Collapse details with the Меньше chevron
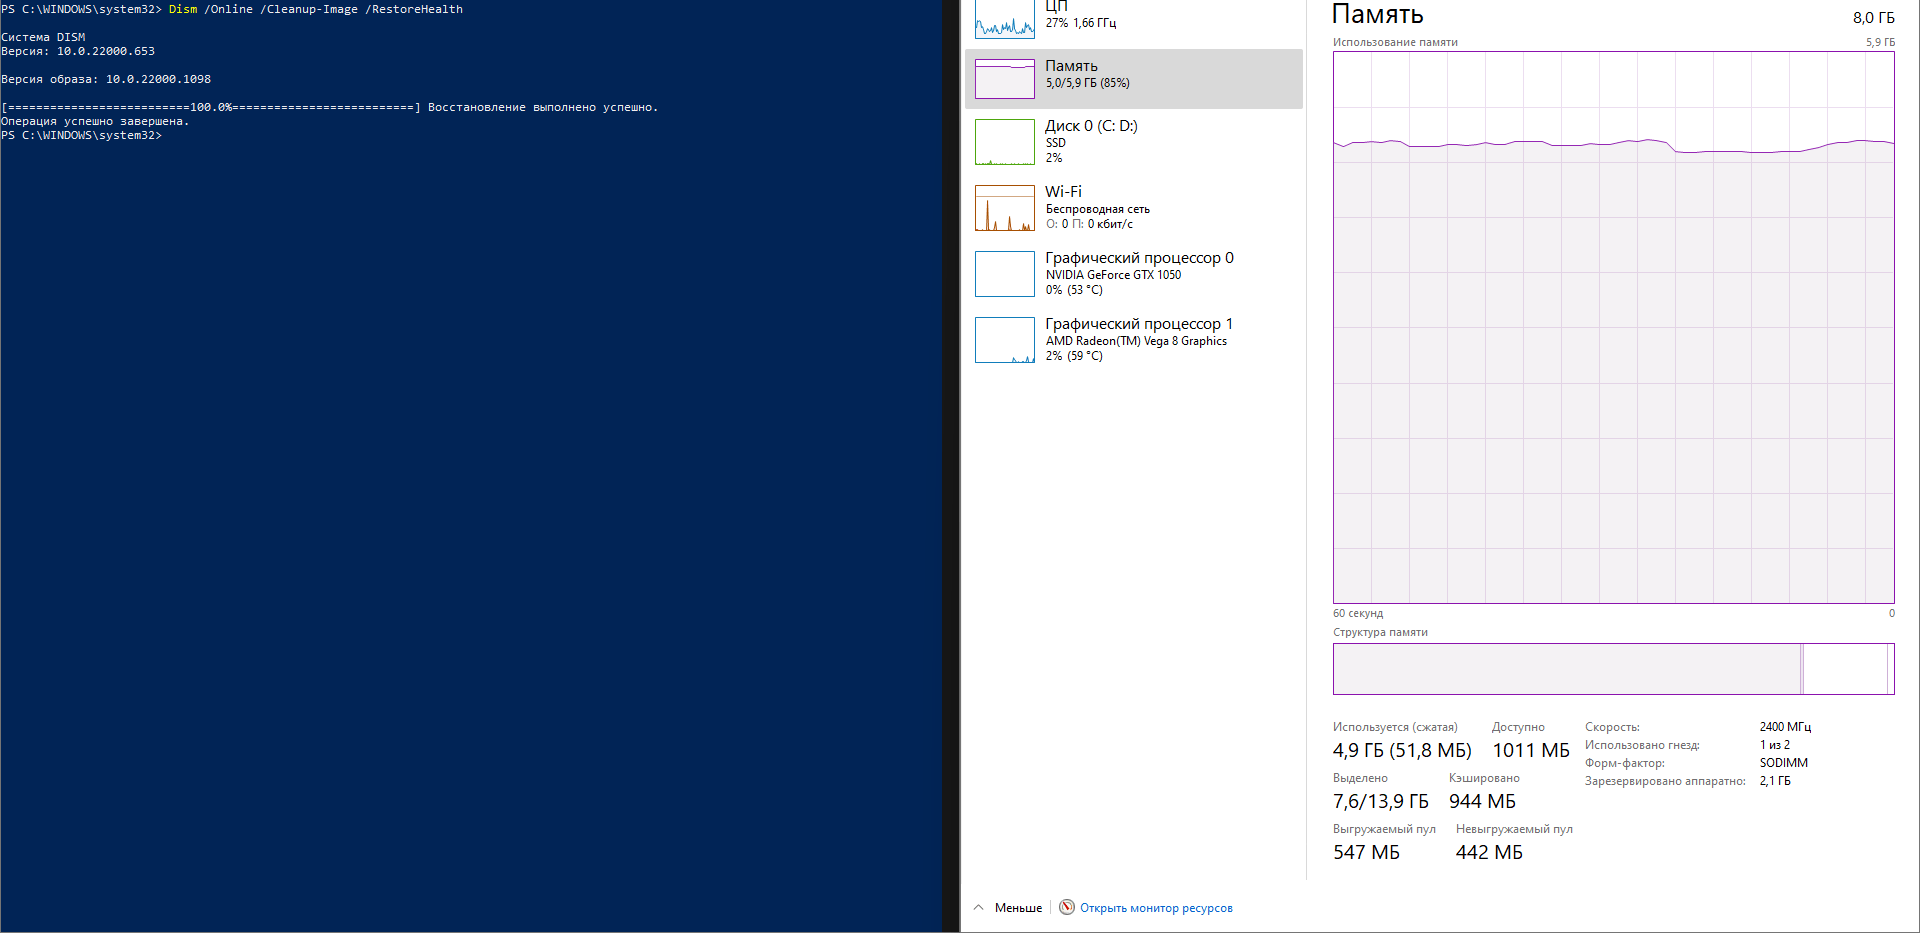Image resolution: width=1920 pixels, height=933 pixels. pyautogui.click(x=978, y=908)
